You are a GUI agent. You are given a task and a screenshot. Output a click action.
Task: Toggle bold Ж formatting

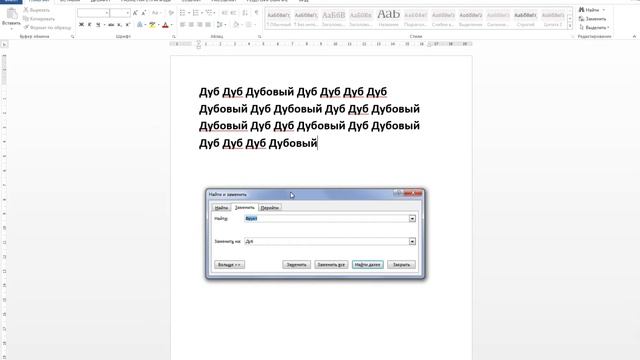click(81, 25)
